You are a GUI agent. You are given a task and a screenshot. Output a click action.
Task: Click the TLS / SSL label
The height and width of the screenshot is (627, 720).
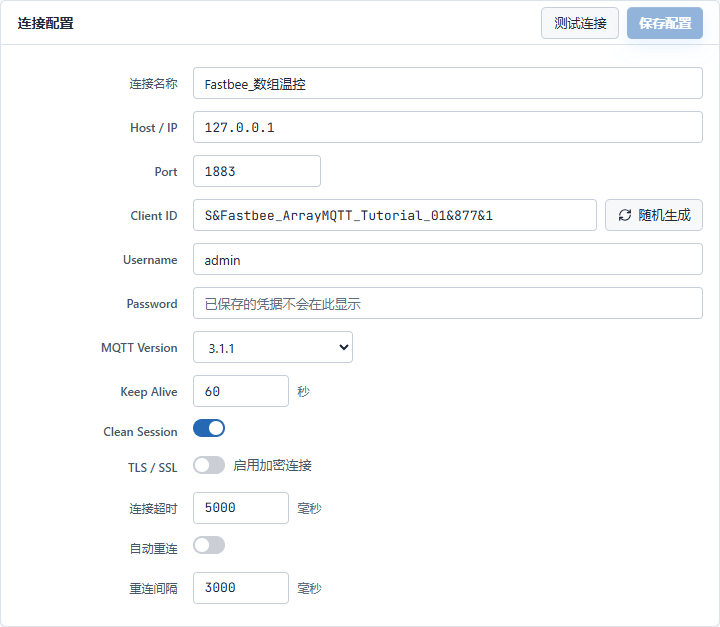coord(152,468)
